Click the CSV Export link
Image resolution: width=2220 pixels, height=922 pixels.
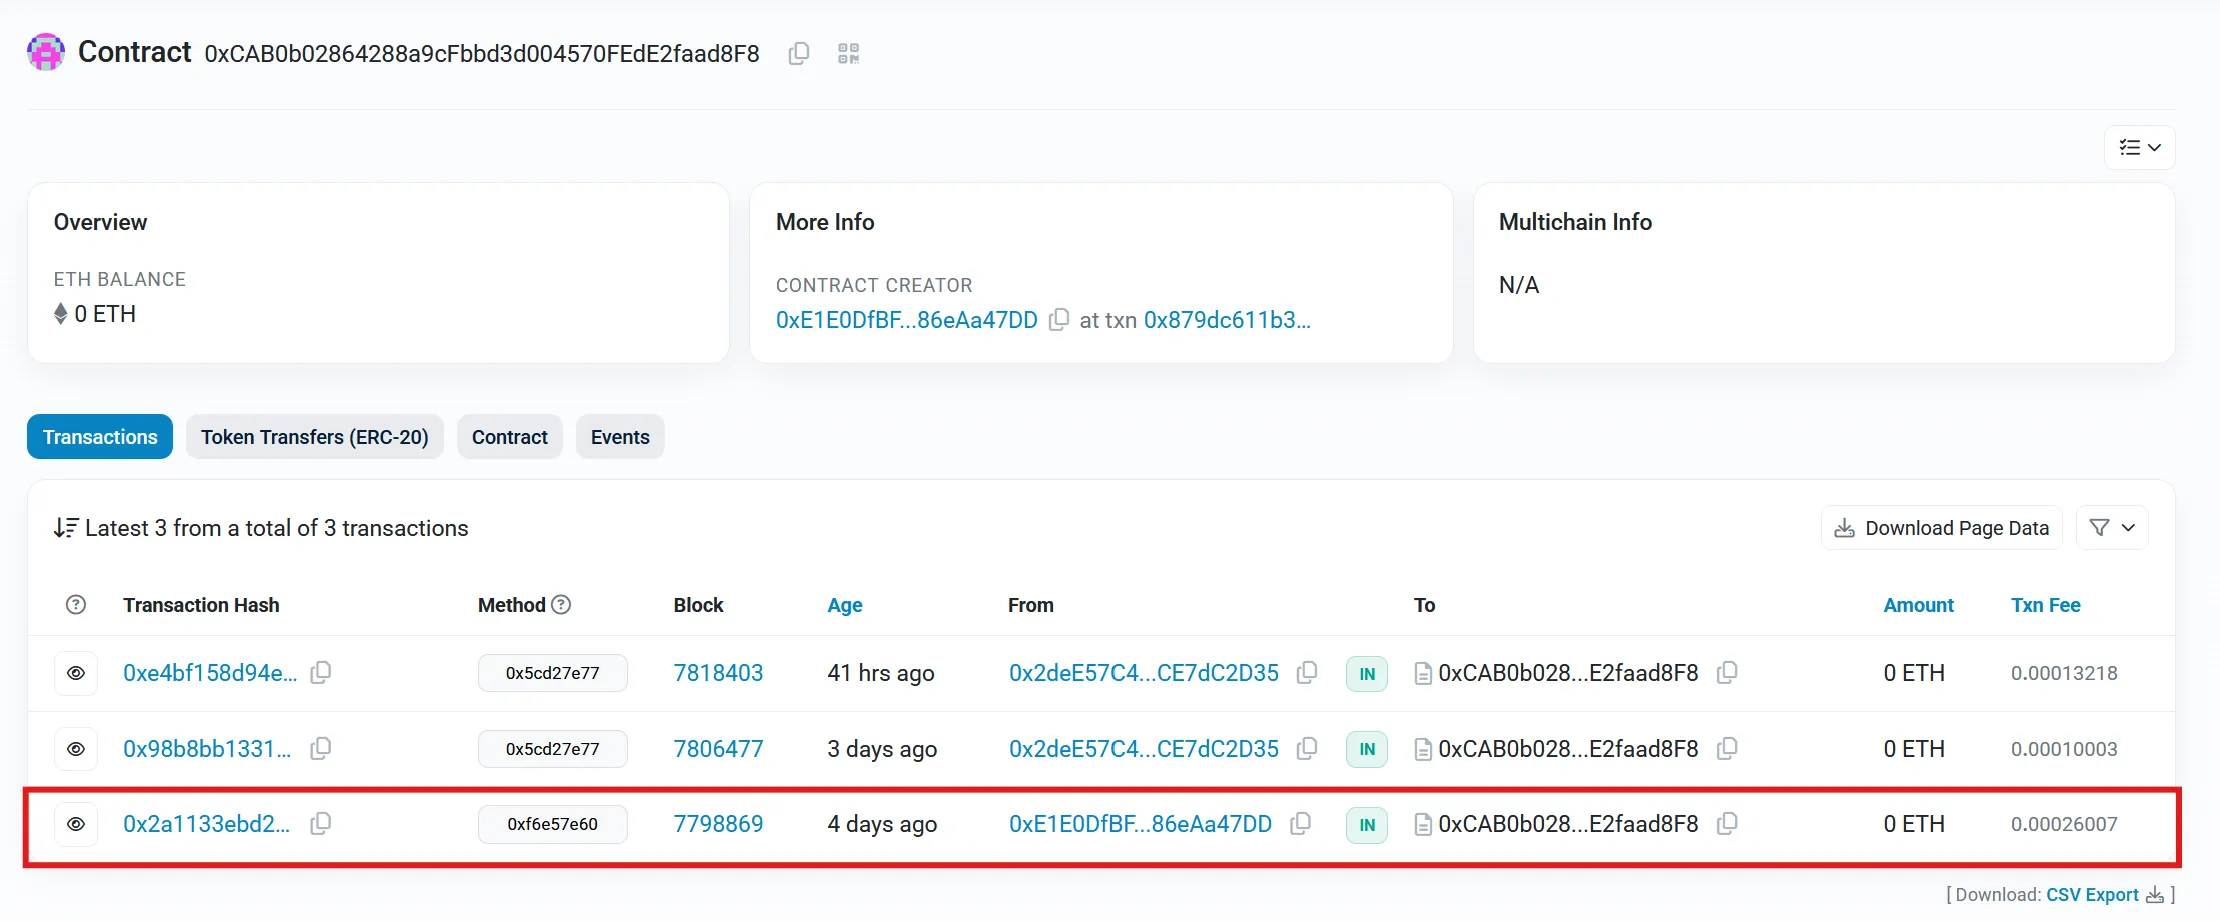(2092, 894)
